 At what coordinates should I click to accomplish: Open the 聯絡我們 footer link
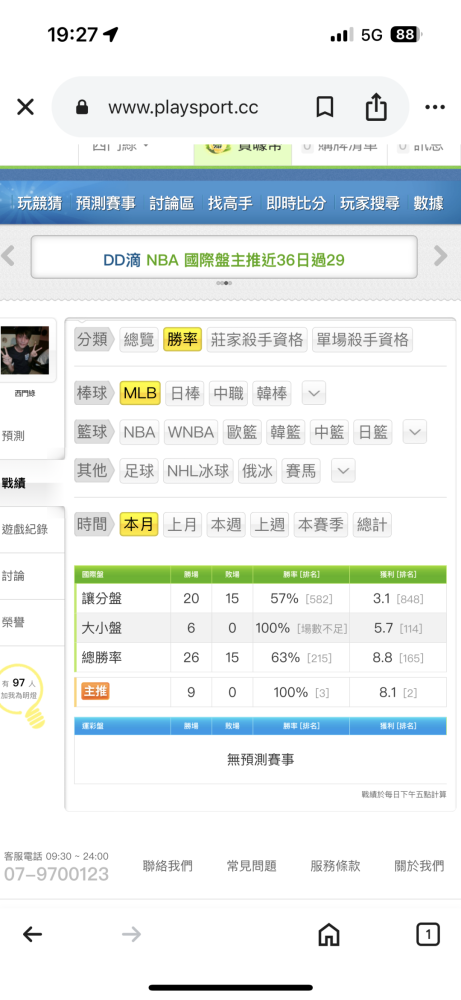coord(168,866)
